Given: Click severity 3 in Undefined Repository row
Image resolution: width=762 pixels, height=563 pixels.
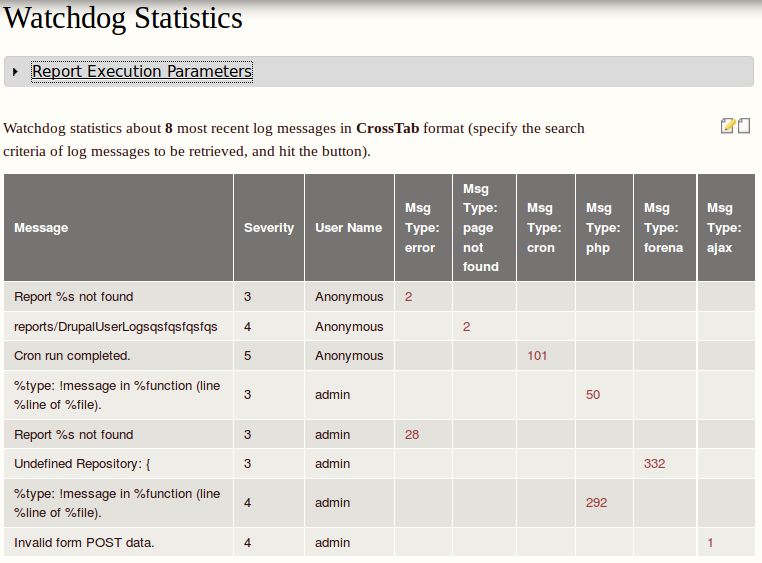Looking at the screenshot, I should point(247,463).
